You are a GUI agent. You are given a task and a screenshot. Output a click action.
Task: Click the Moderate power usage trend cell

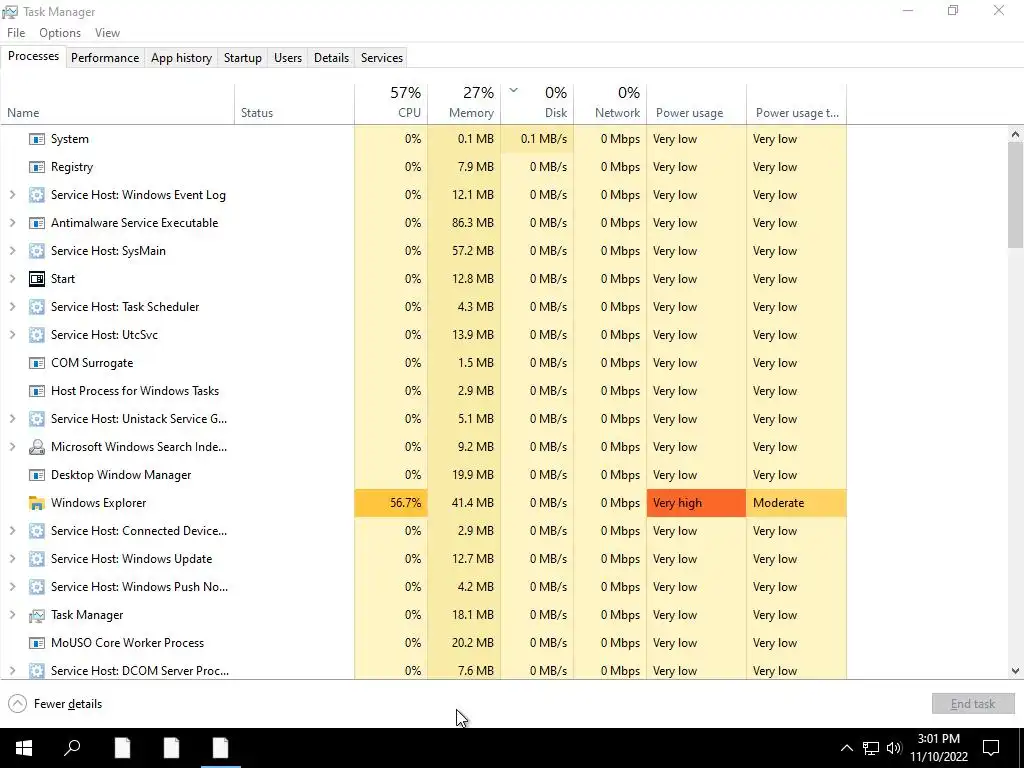click(x=797, y=503)
